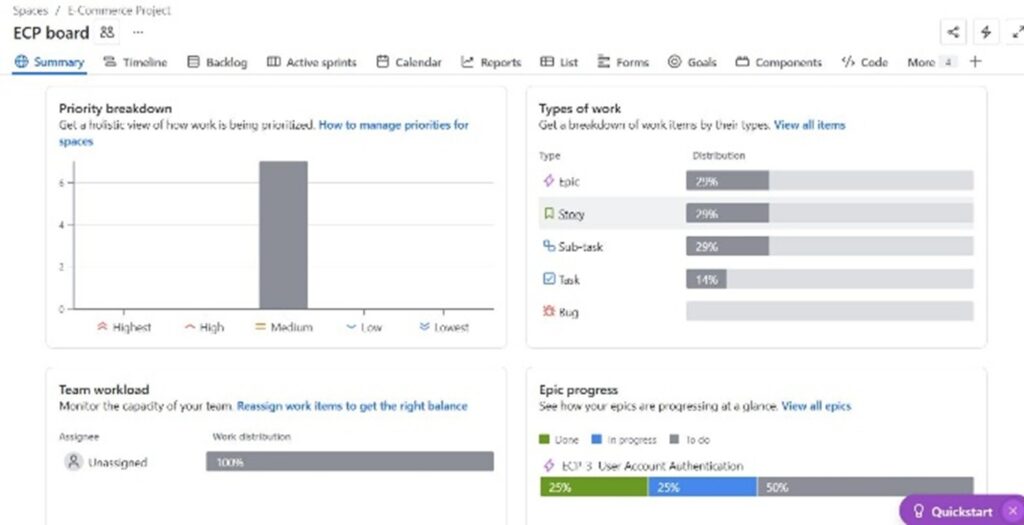Click the Epic distribution bar
The height and width of the screenshot is (525, 1024).
click(727, 181)
